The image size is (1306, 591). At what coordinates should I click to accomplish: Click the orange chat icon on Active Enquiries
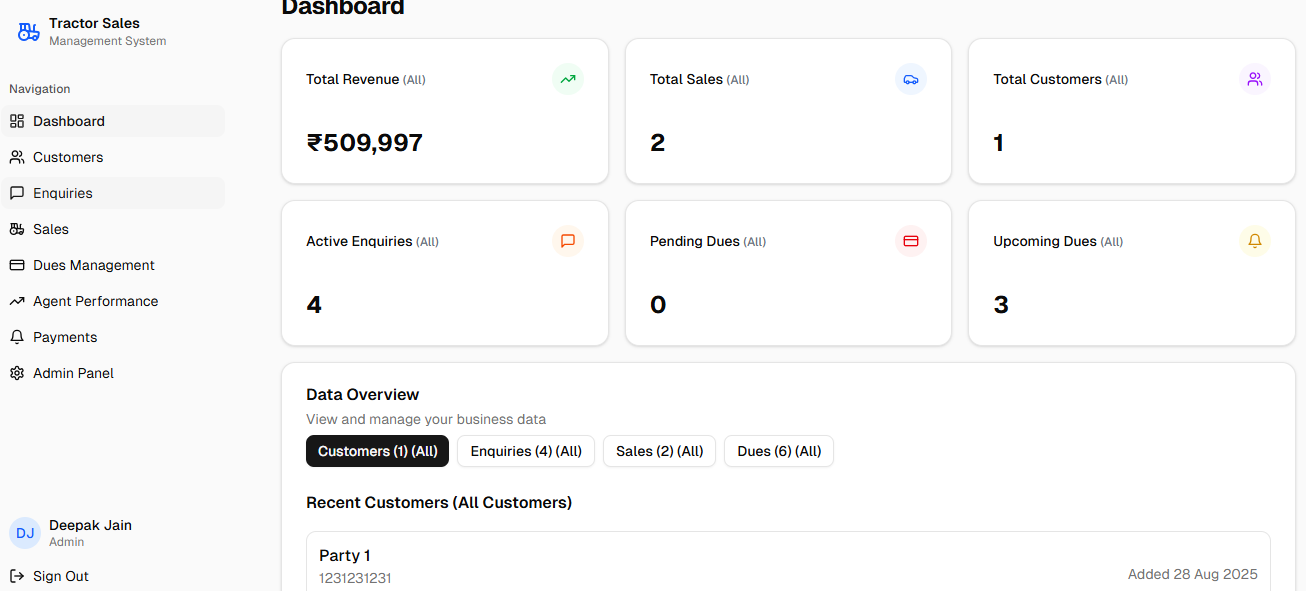click(567, 241)
